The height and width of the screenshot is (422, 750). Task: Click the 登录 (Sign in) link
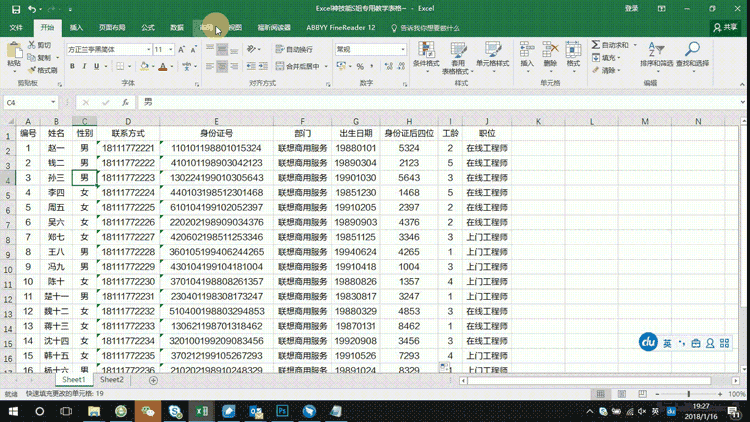pyautogui.click(x=631, y=9)
